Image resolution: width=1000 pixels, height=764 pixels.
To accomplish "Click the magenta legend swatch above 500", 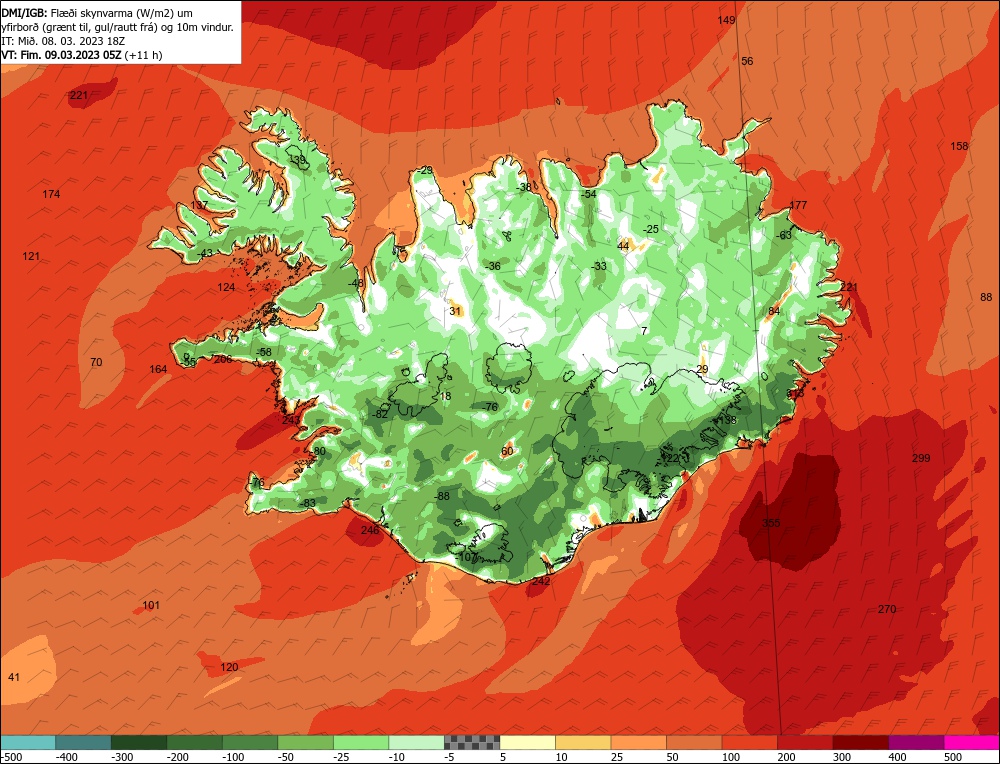I will [972, 742].
